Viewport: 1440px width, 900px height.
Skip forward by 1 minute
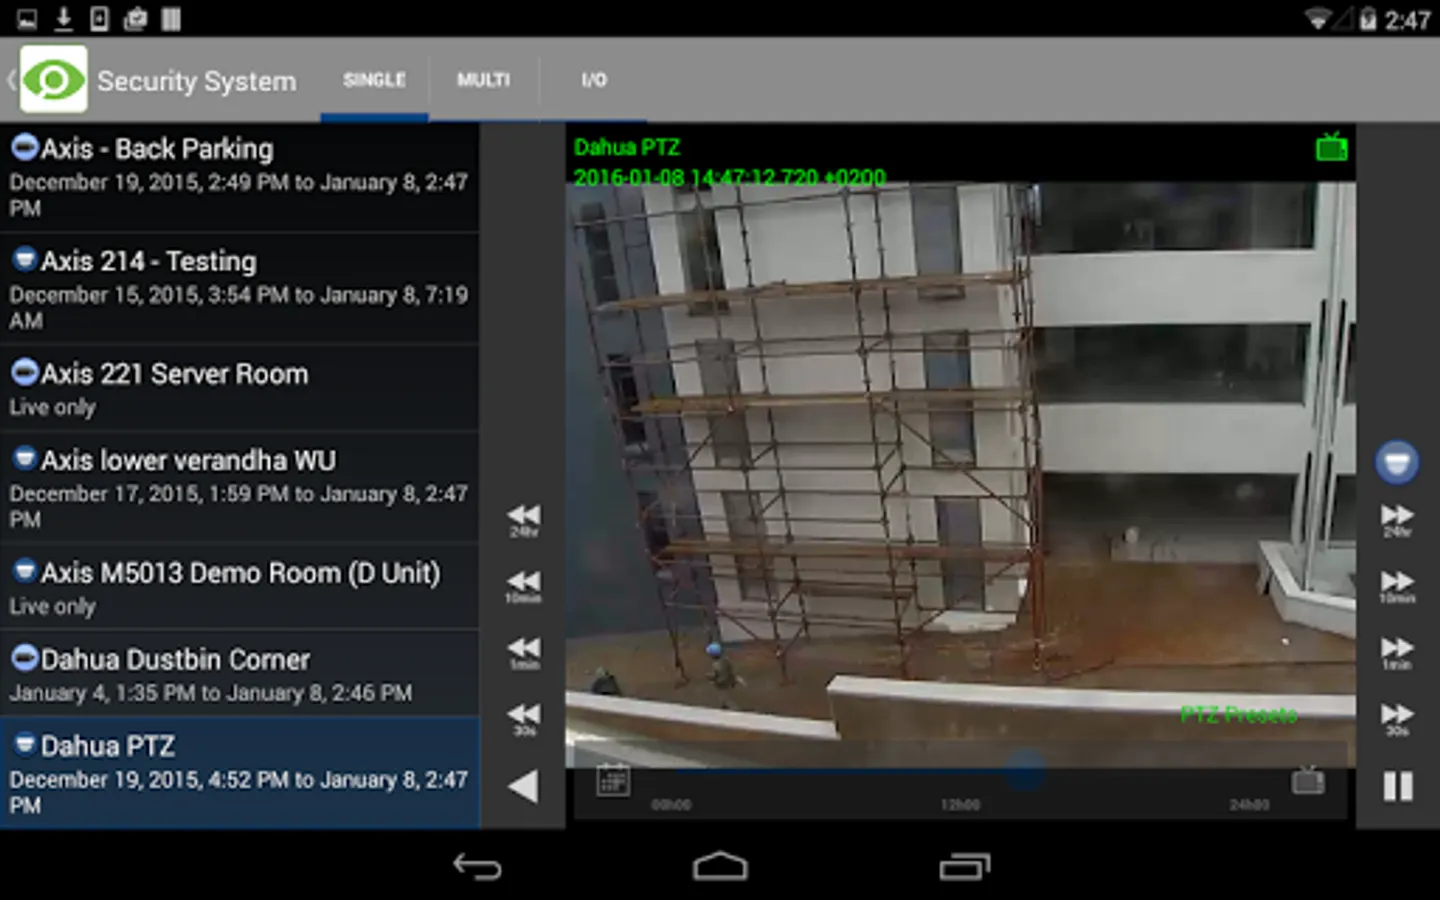(1397, 653)
